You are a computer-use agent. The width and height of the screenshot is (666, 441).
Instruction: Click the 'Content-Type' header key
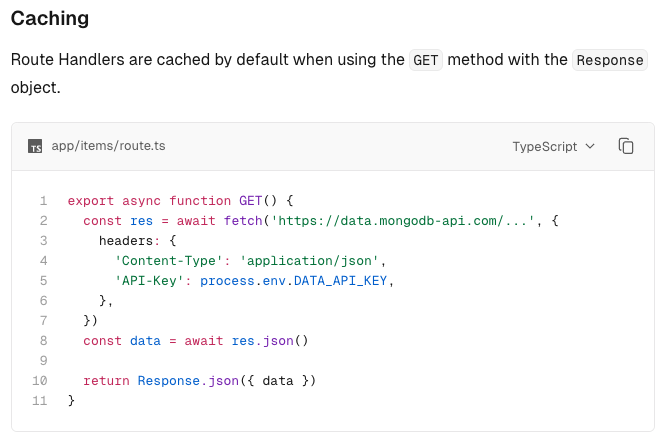point(164,260)
